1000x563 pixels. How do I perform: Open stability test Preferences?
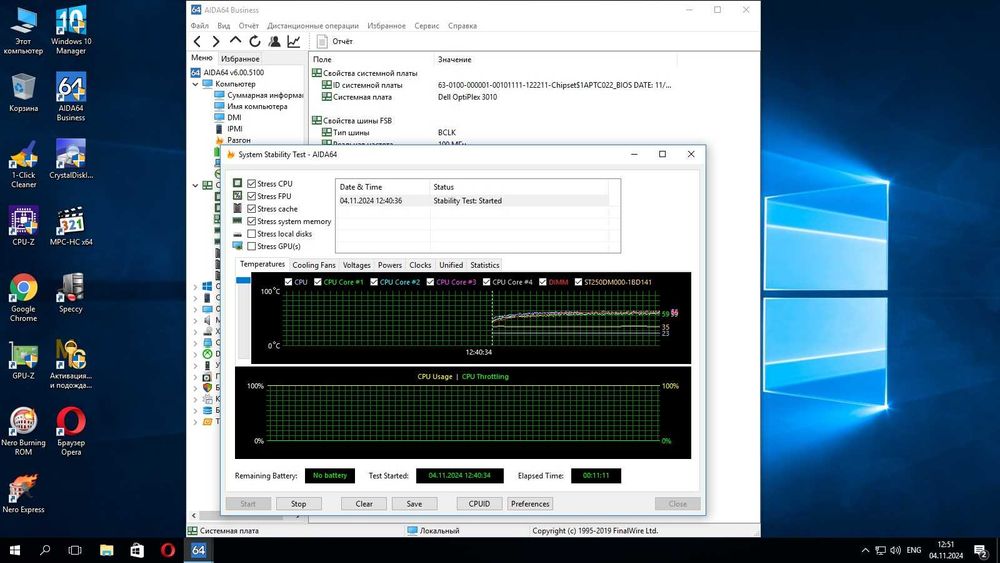[x=530, y=504]
